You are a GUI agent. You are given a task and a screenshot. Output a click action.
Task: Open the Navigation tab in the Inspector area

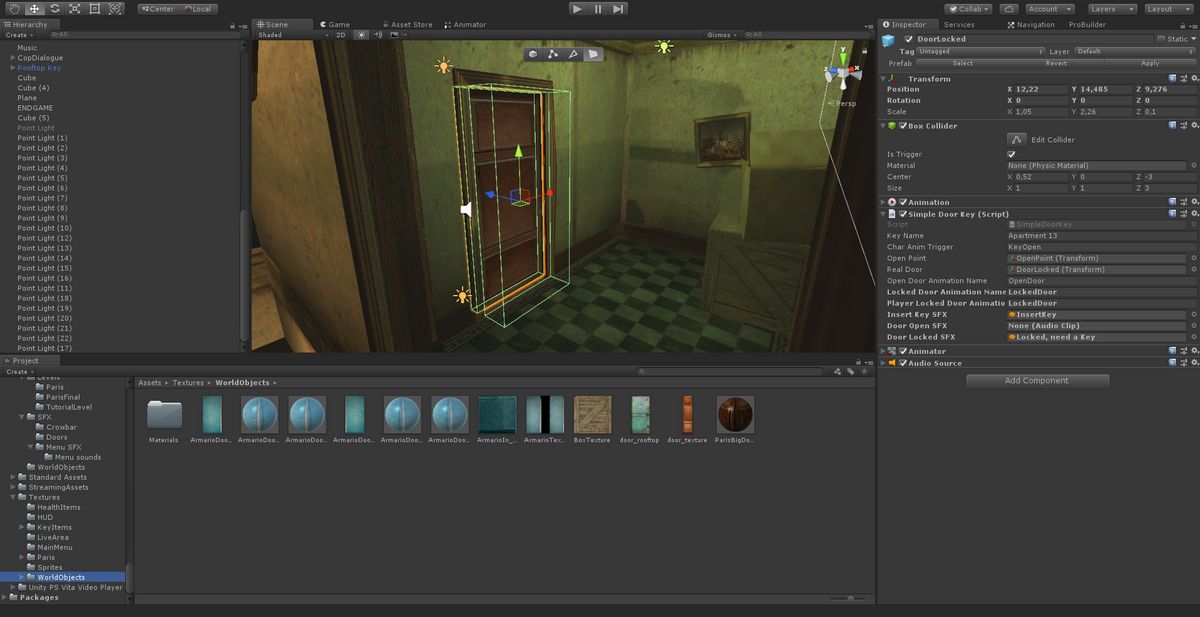tap(1035, 24)
